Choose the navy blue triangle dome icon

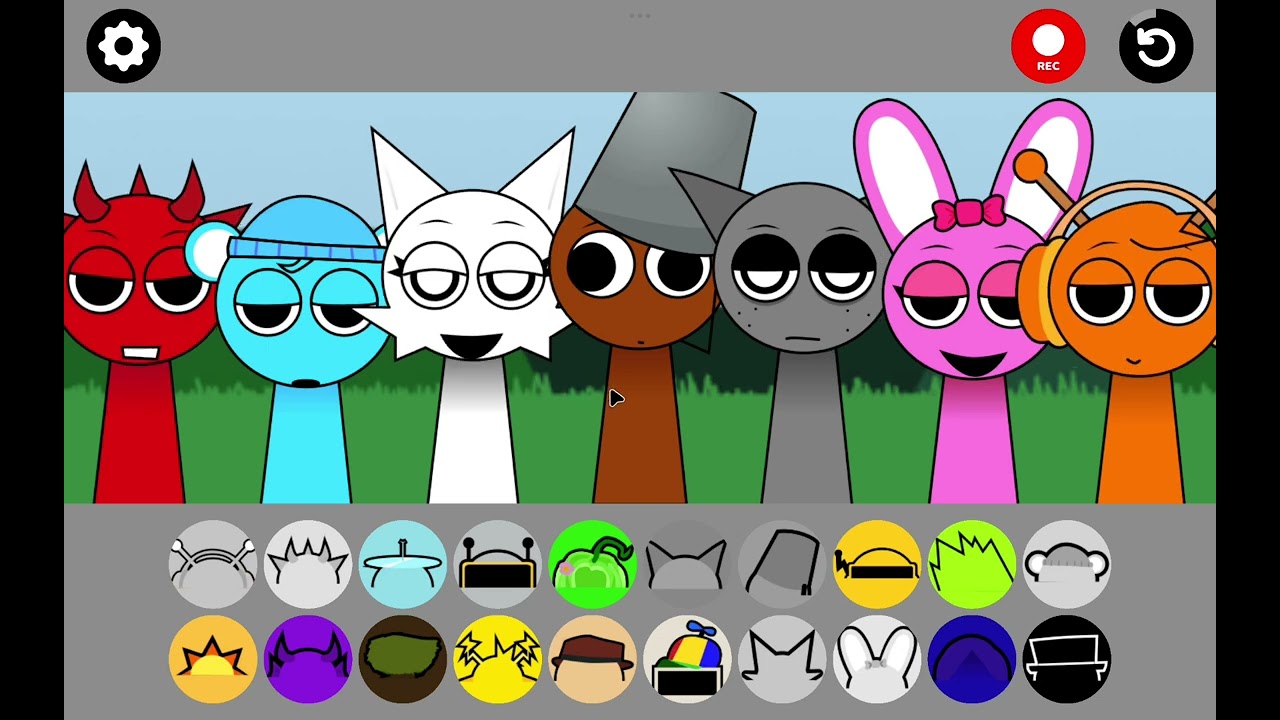972,659
